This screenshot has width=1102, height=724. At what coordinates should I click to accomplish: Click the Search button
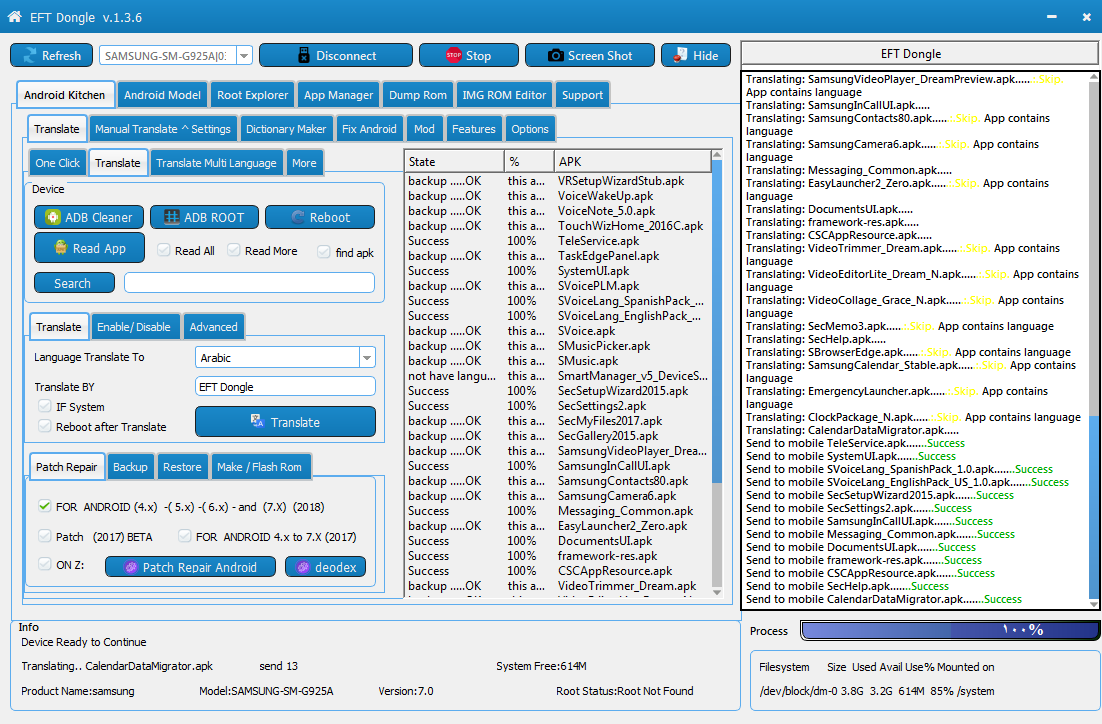pyautogui.click(x=74, y=283)
